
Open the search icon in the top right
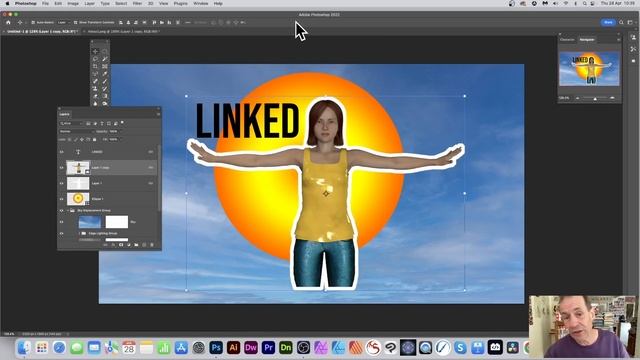pyautogui.click(x=621, y=22)
